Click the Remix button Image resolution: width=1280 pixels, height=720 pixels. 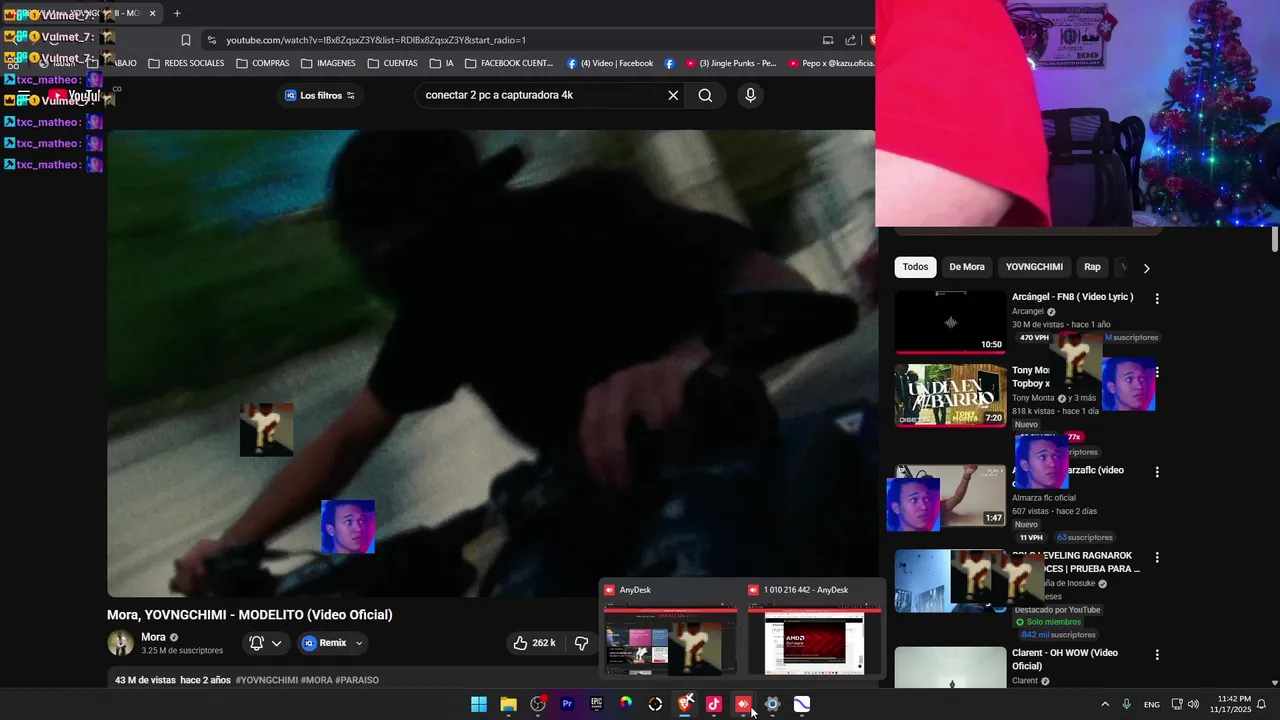[324, 643]
